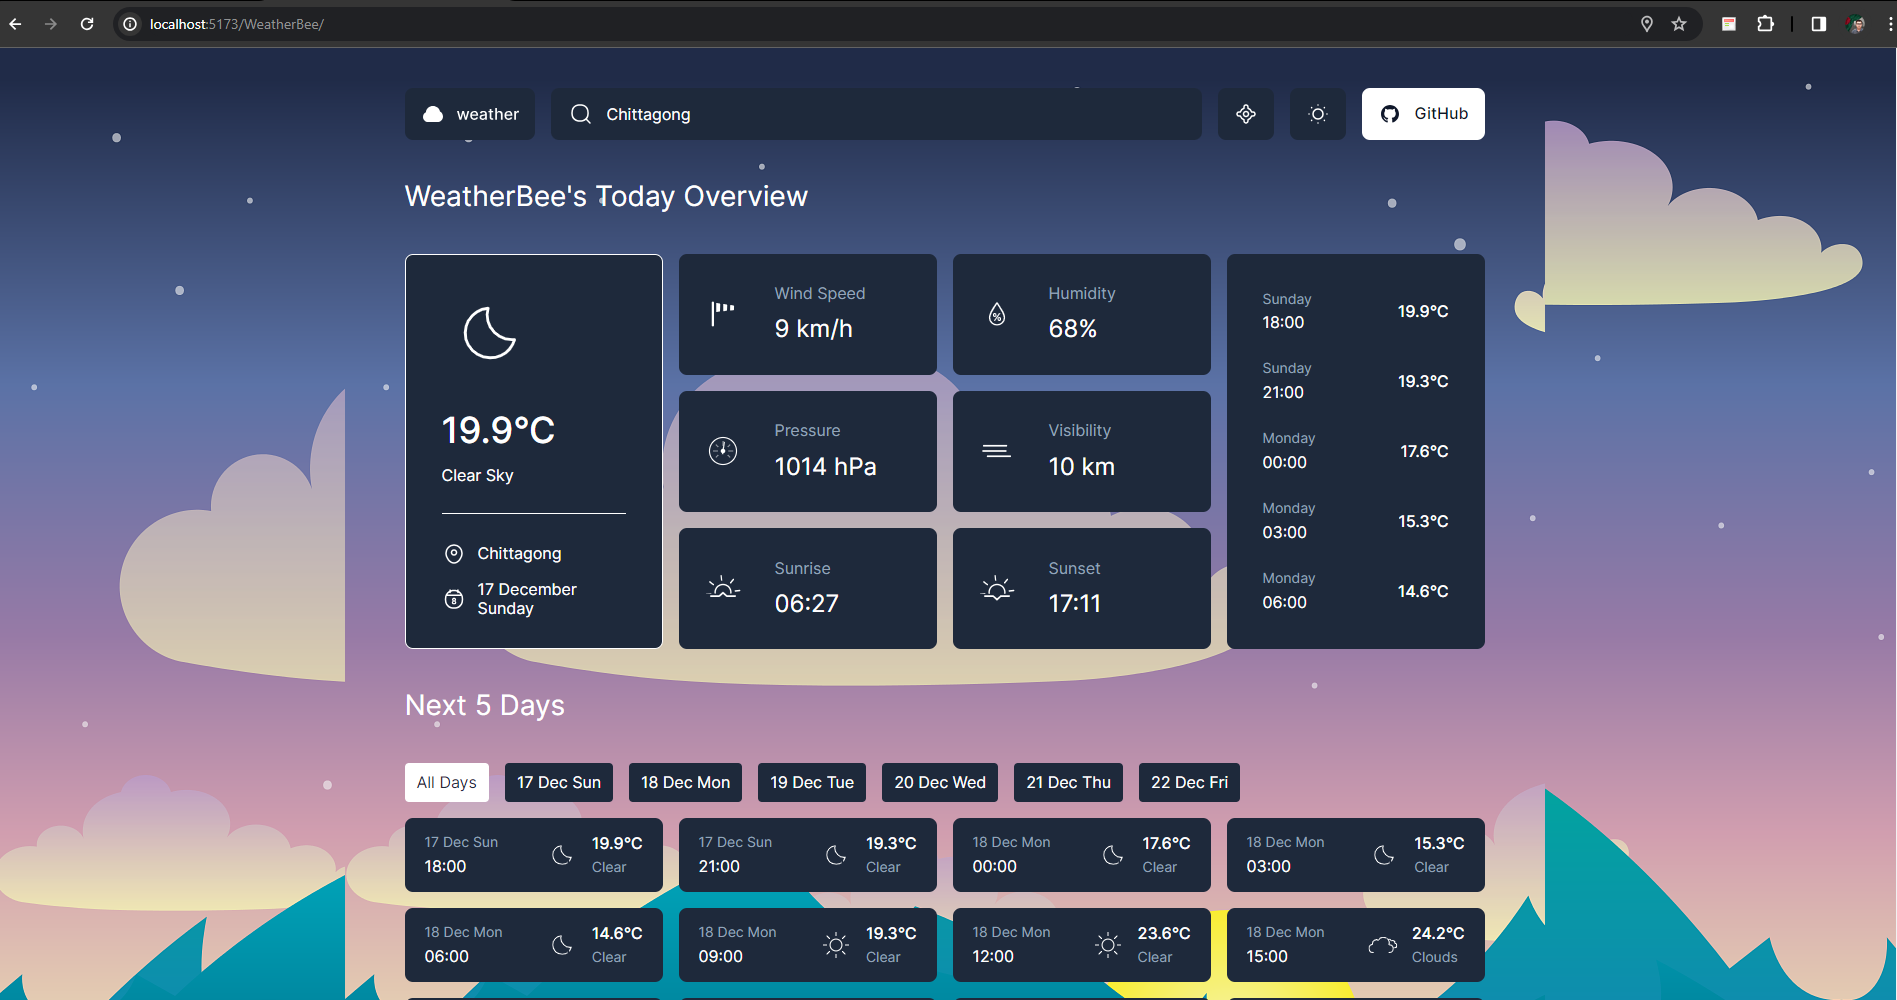Open the browser extensions puzzle icon
1897x1000 pixels.
(x=1765, y=24)
